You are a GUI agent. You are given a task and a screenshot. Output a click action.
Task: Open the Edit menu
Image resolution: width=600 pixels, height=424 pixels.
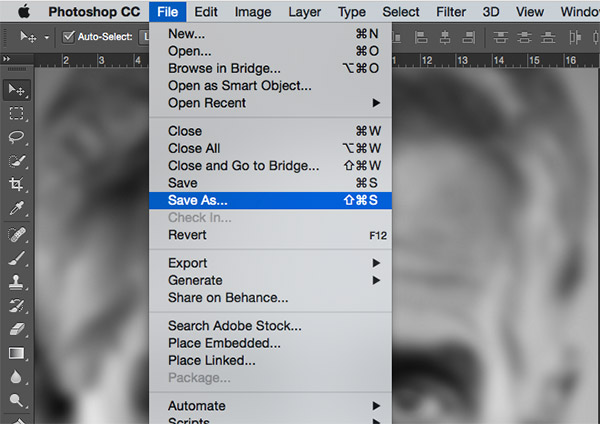[206, 12]
